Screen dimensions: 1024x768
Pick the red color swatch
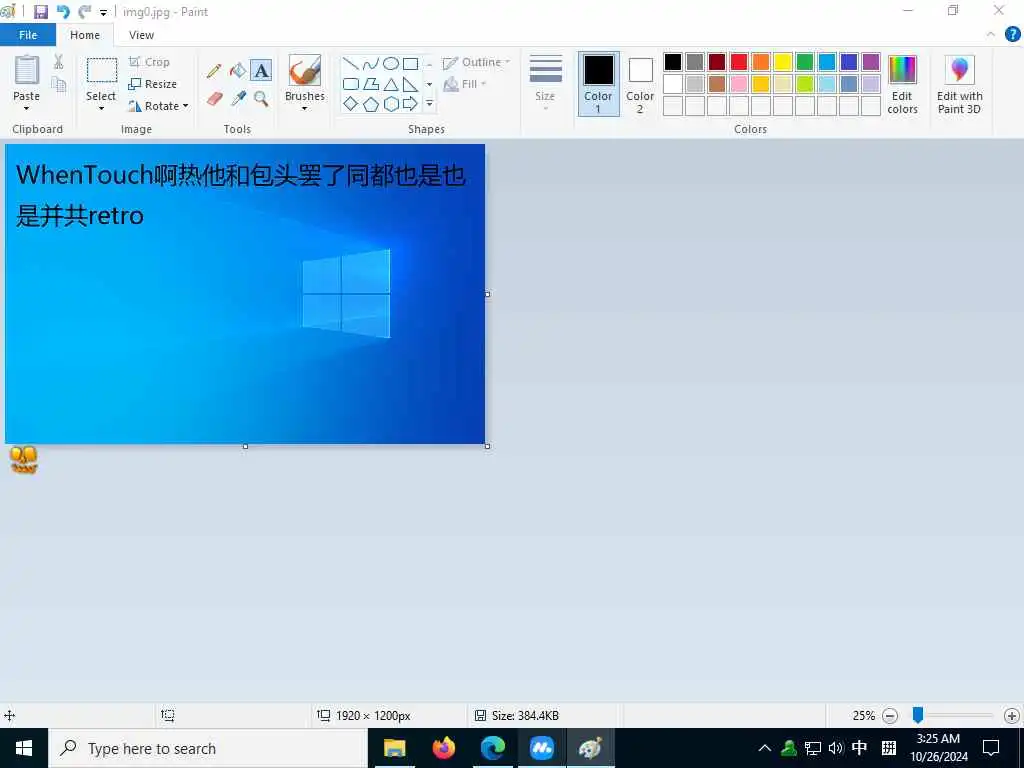[739, 62]
